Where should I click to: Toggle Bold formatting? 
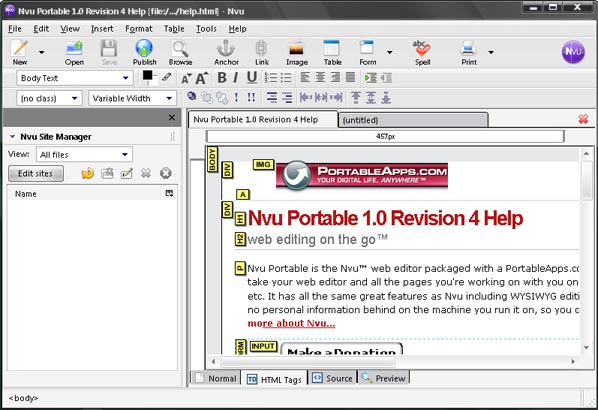point(222,77)
